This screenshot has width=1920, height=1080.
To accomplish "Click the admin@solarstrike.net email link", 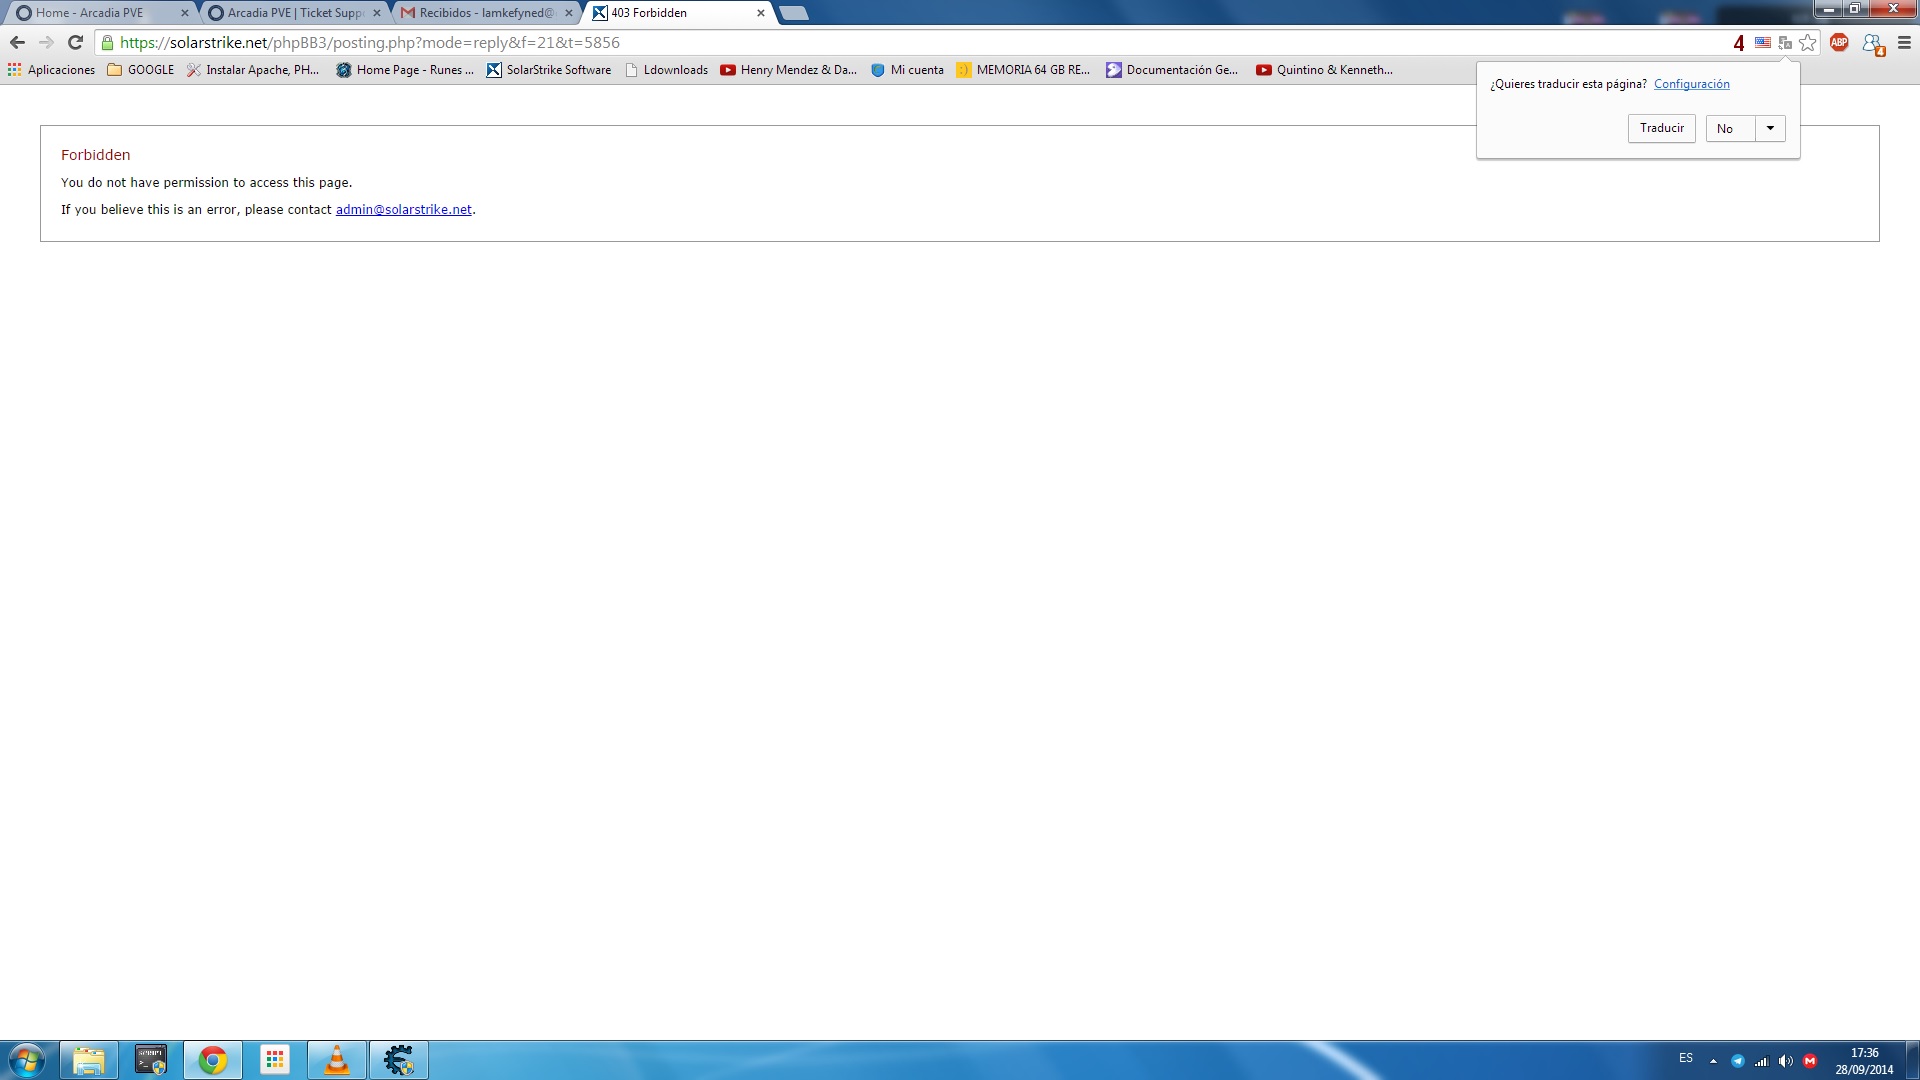I will [403, 210].
